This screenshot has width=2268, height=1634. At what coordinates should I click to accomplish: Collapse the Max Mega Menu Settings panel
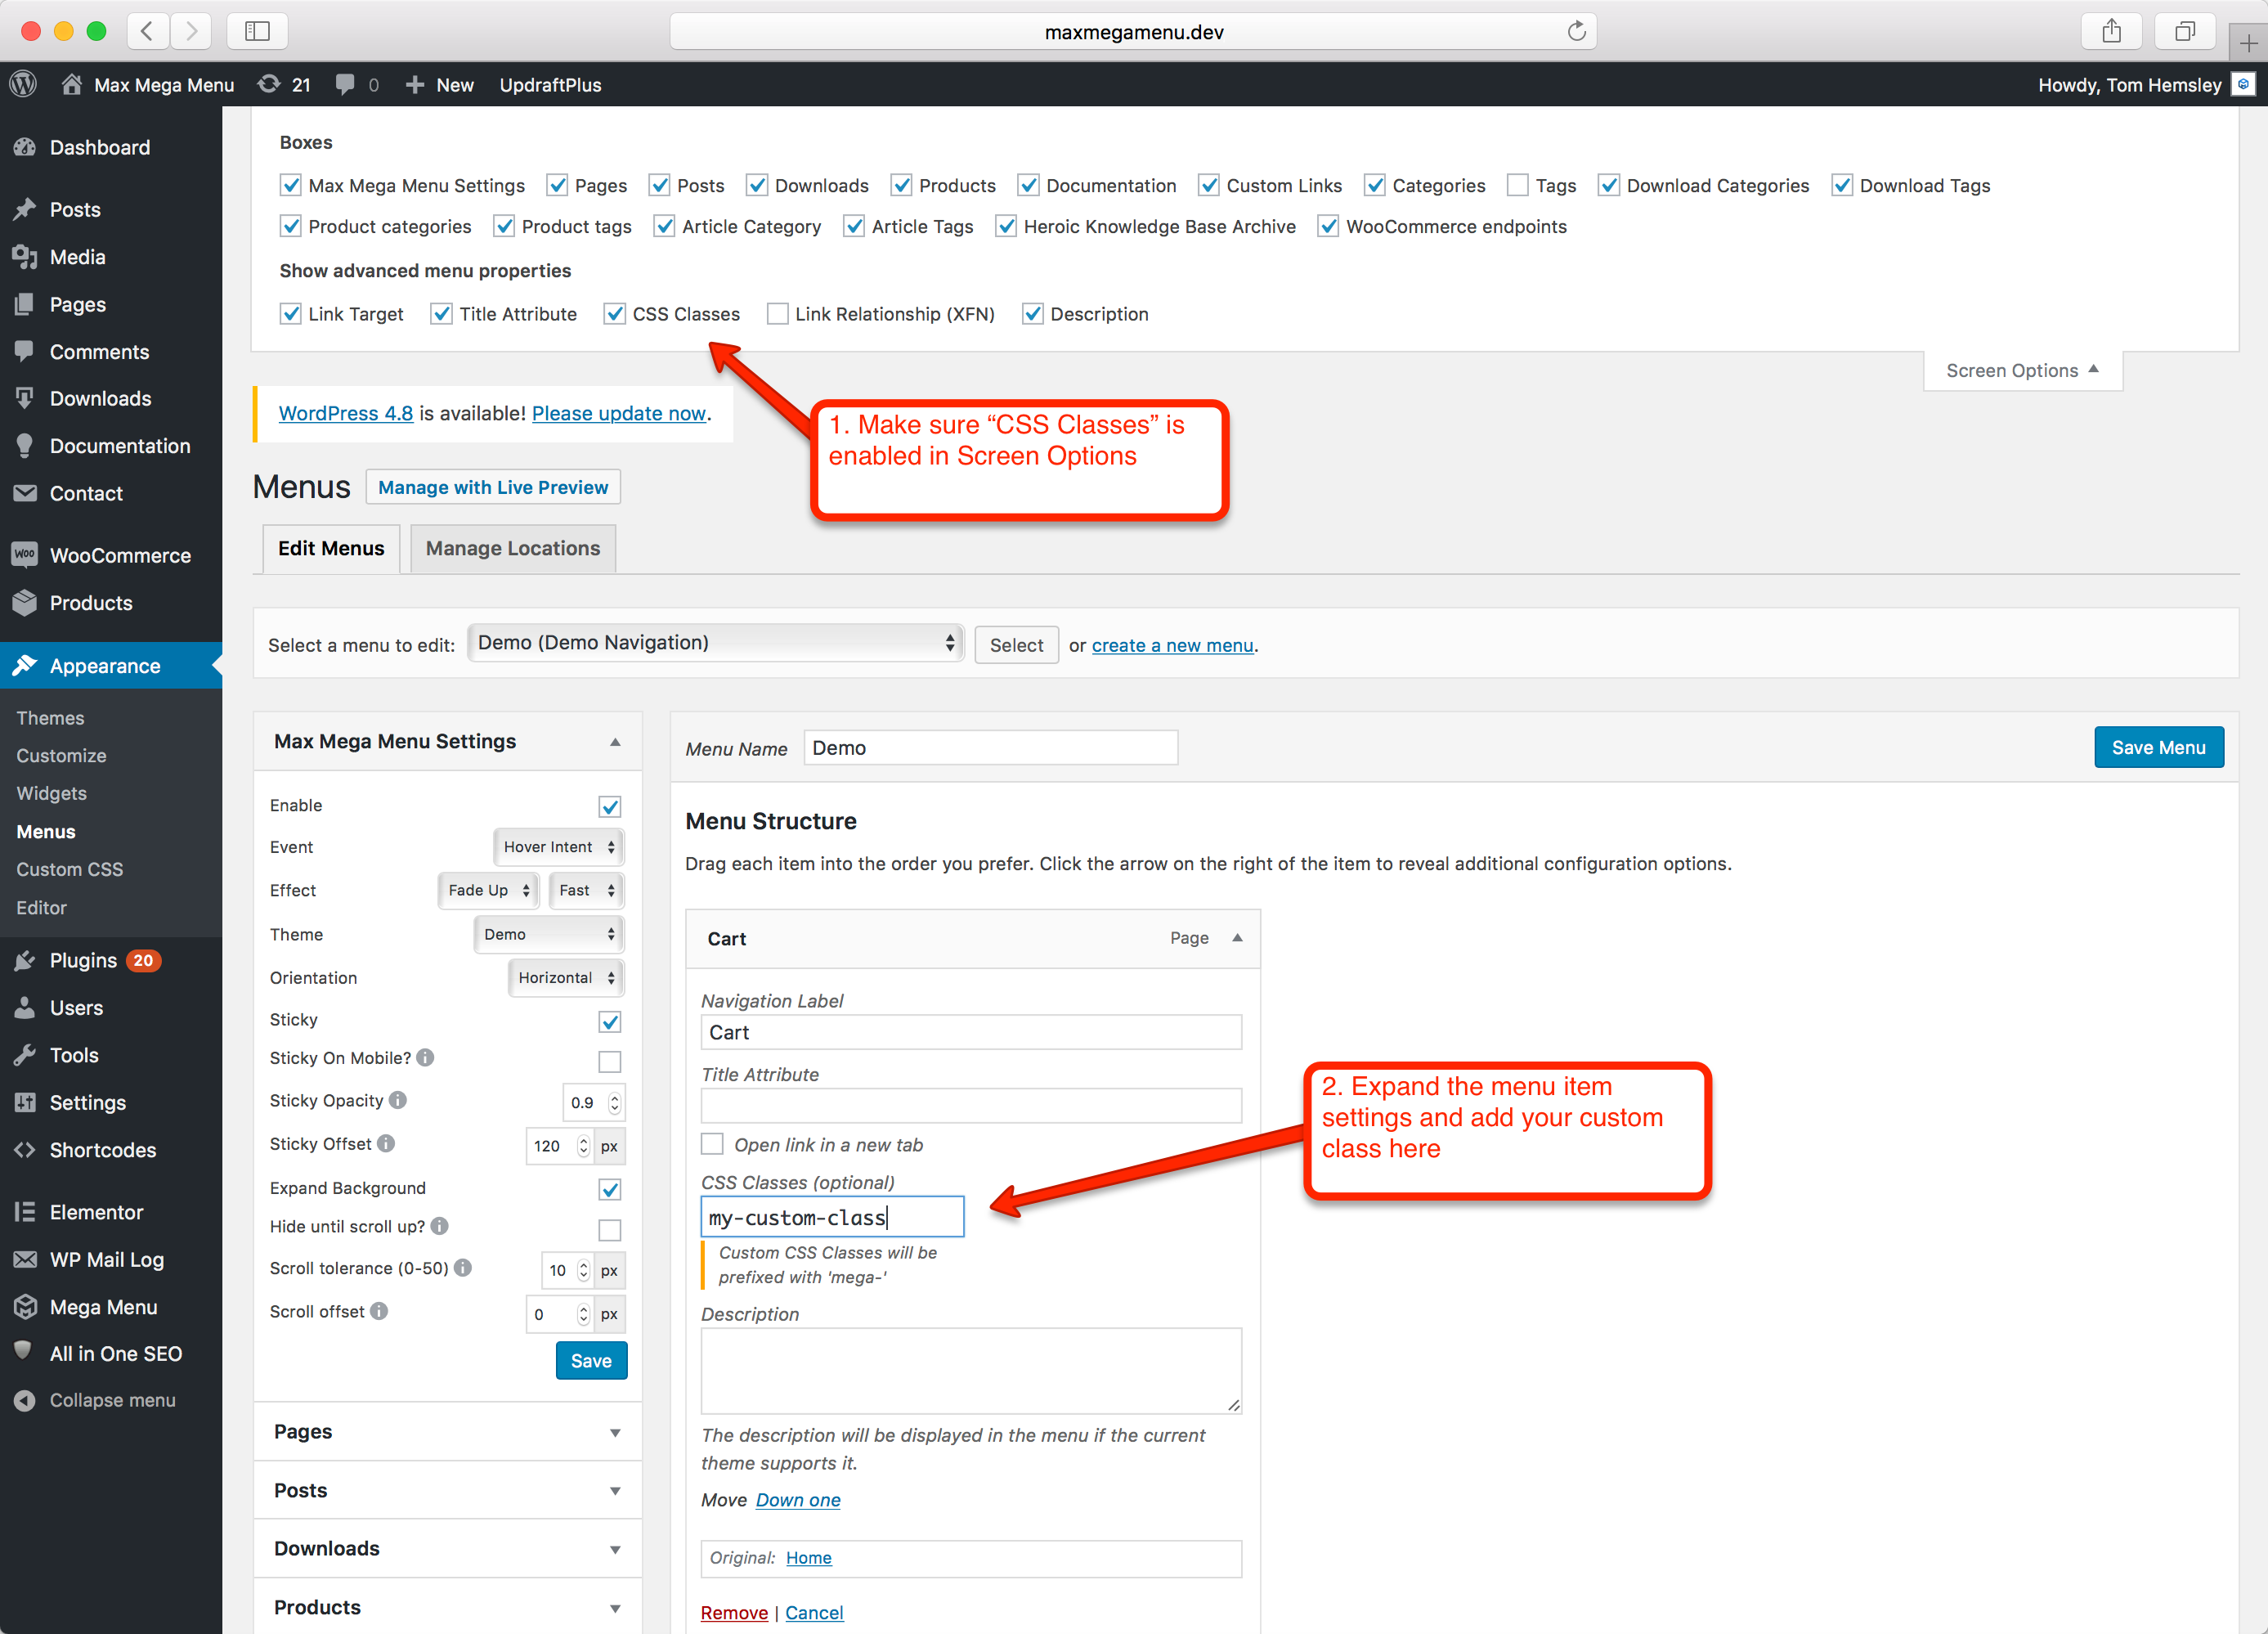click(x=614, y=741)
